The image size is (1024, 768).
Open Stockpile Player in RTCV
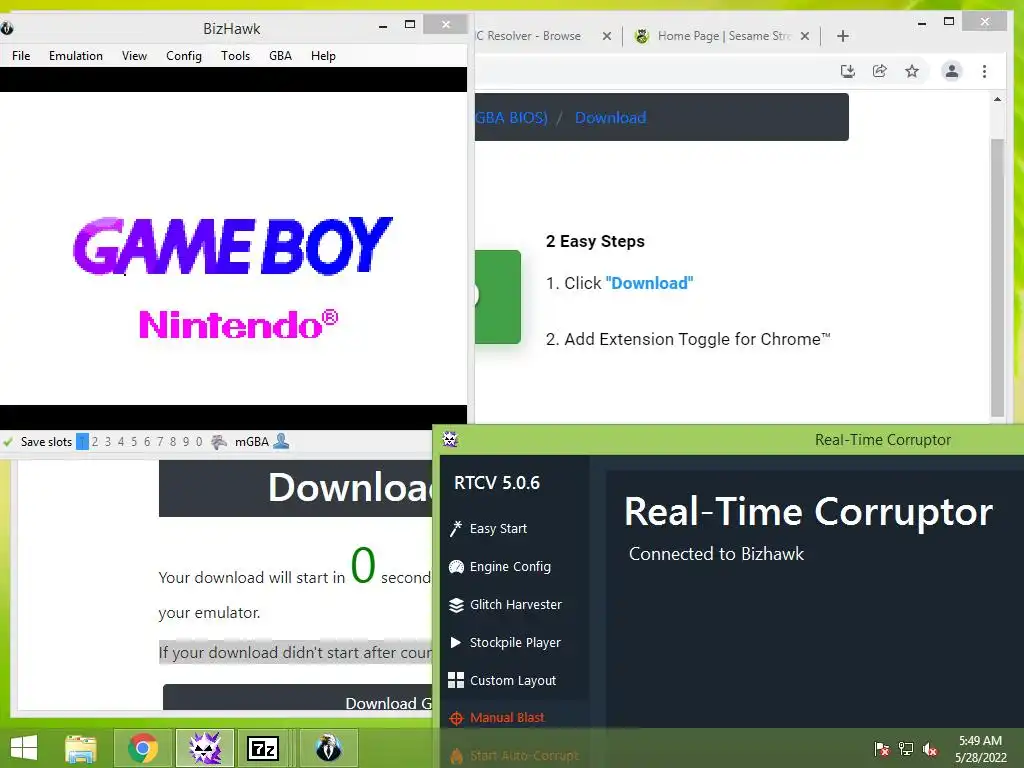(515, 643)
